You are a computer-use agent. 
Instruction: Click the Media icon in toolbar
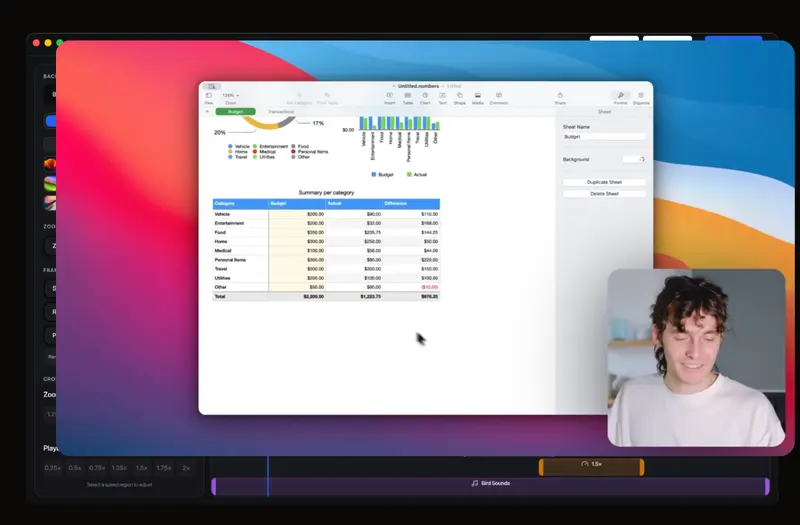(478, 96)
